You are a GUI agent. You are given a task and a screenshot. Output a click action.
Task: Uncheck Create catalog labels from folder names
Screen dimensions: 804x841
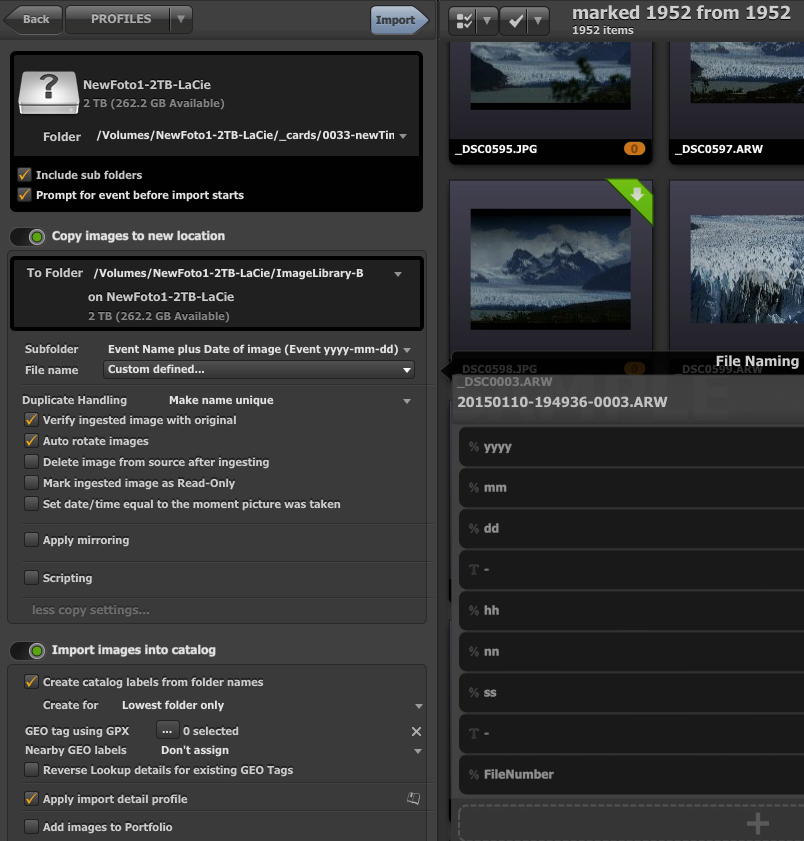coord(31,682)
